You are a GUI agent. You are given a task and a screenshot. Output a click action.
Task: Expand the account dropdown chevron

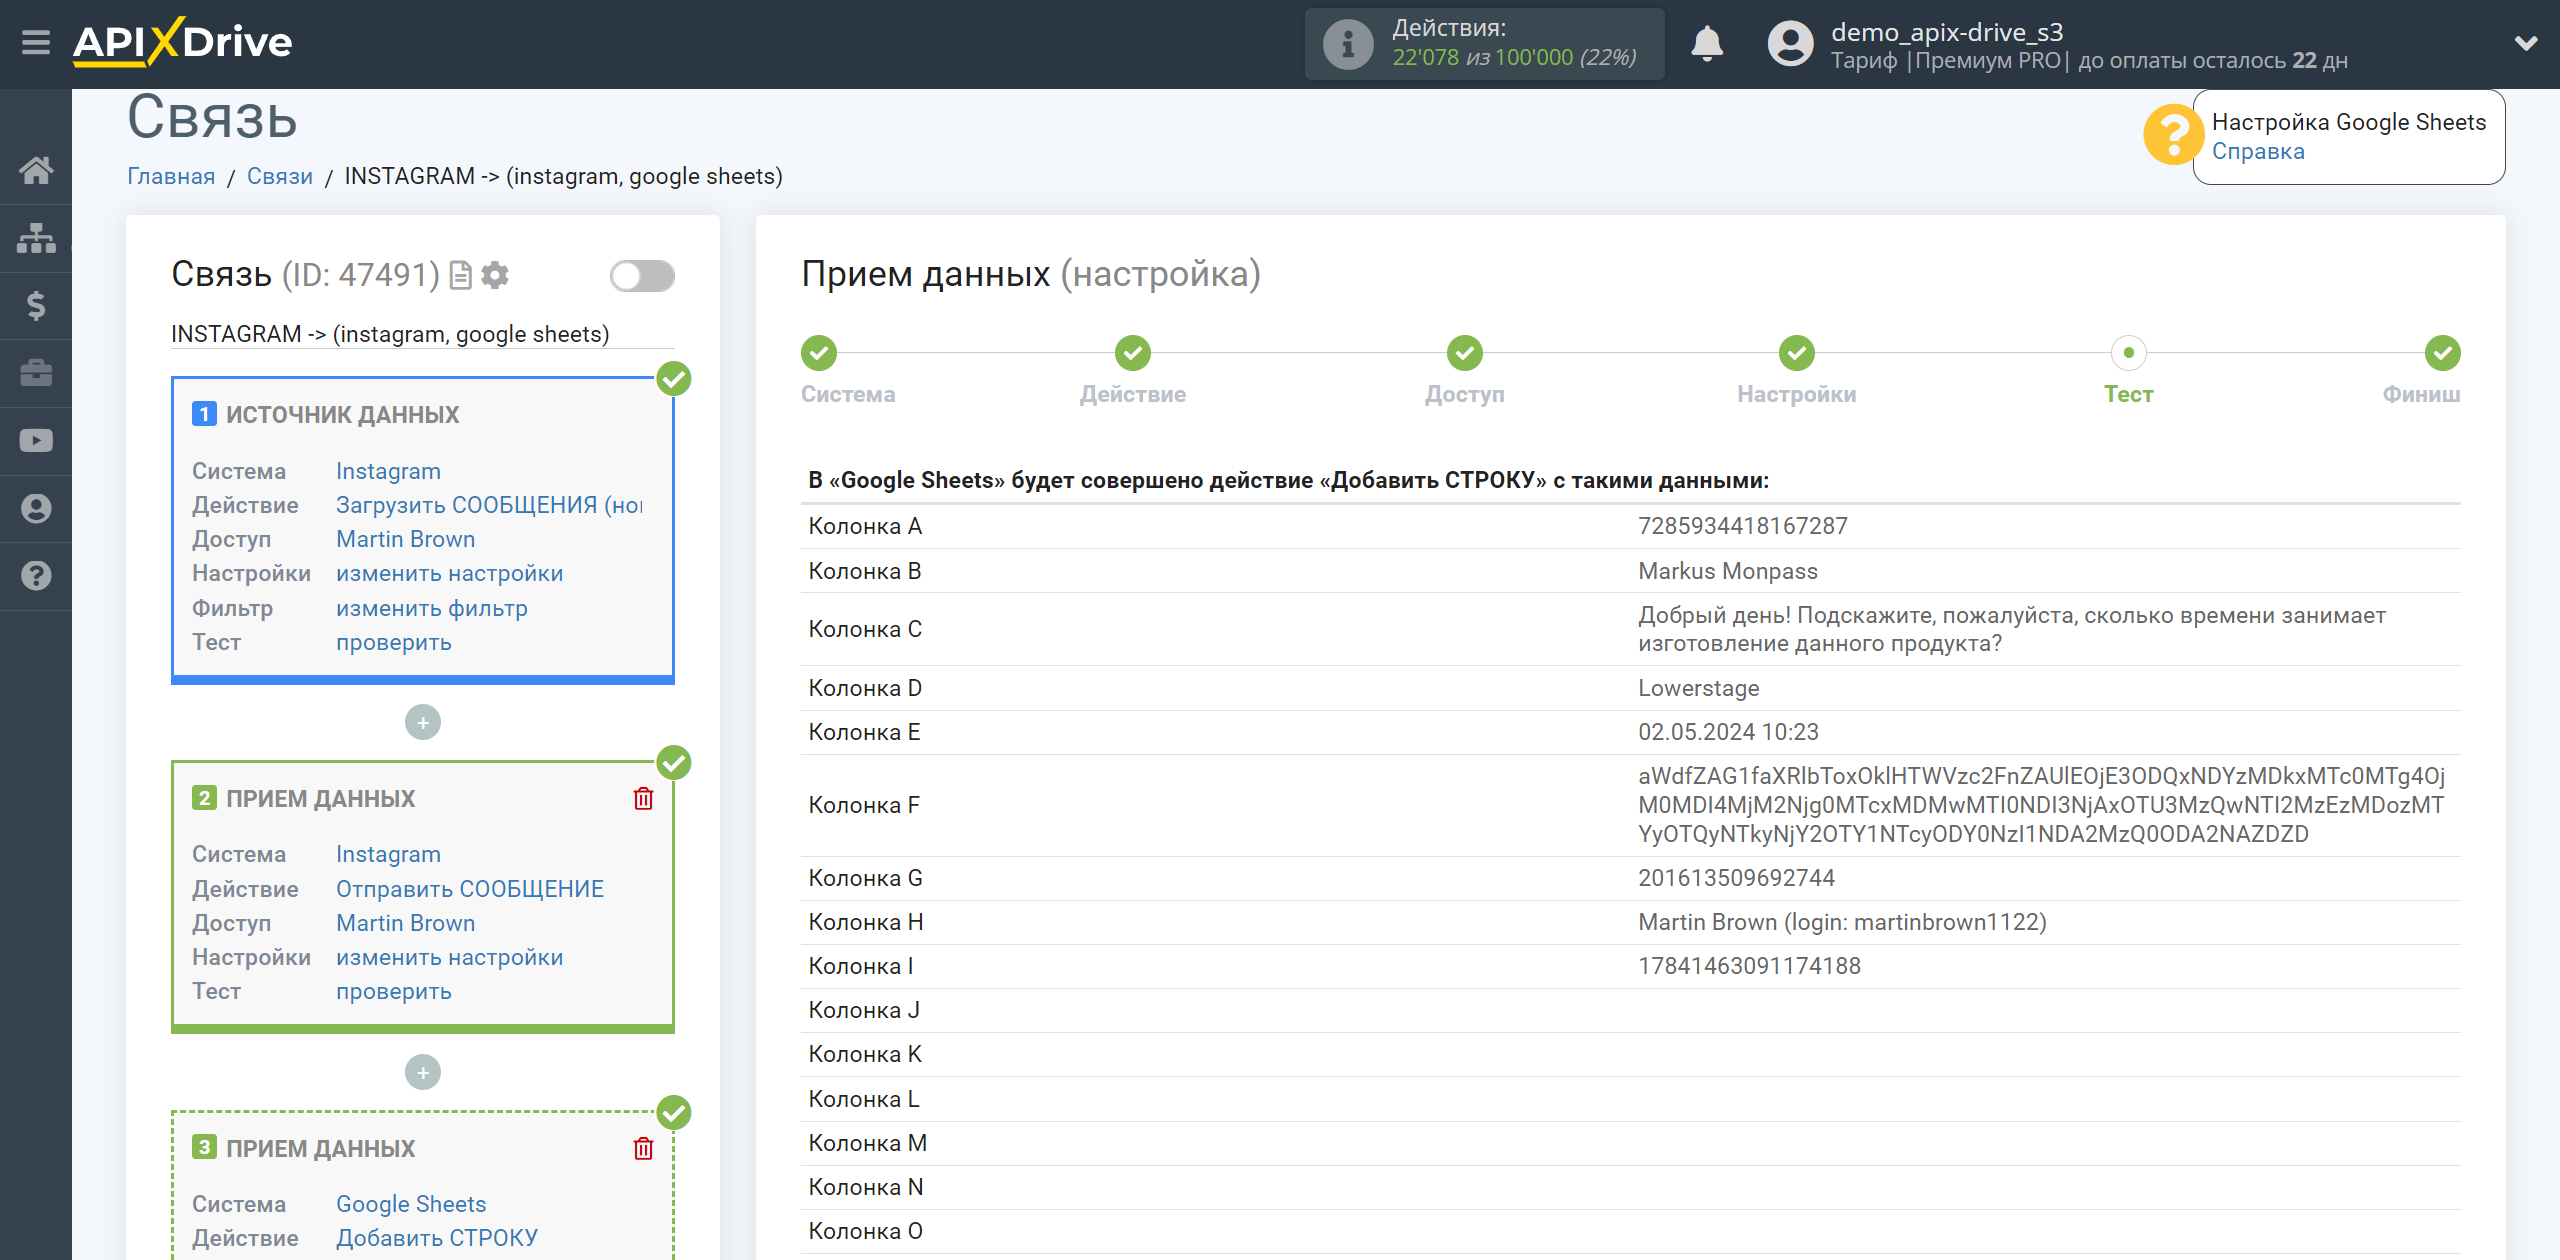pos(2526,43)
